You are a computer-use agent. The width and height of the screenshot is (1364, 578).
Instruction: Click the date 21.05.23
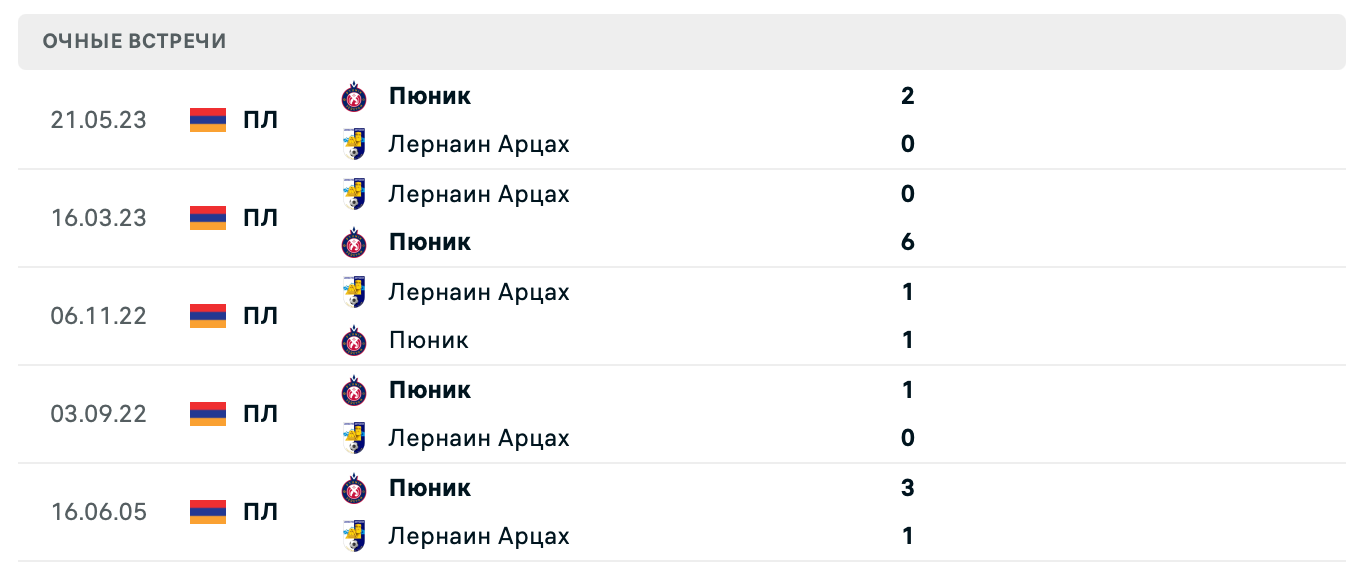[99, 119]
